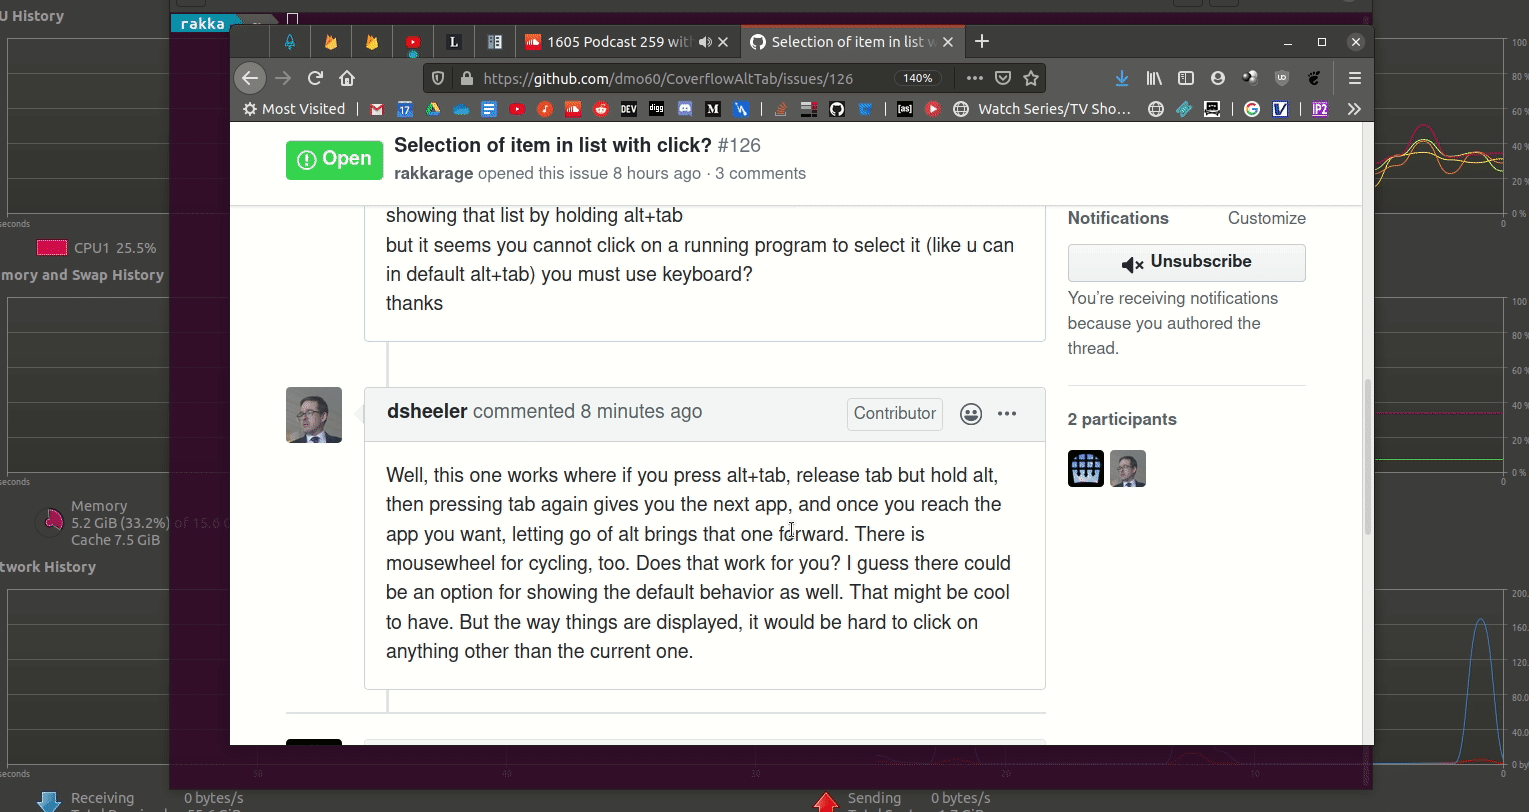This screenshot has height=812, width=1529.
Task: Open the Medium bookmark
Action: 712,109
